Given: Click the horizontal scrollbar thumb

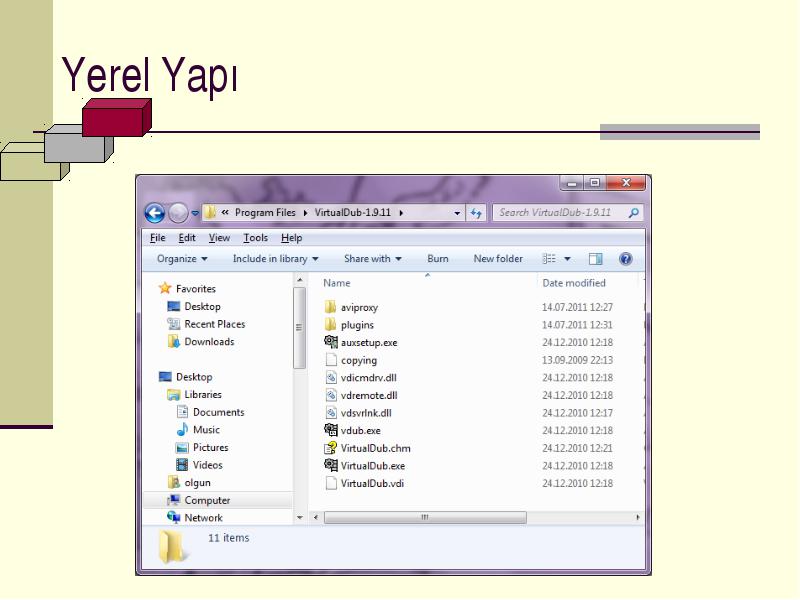Looking at the screenshot, I should coord(425,517).
